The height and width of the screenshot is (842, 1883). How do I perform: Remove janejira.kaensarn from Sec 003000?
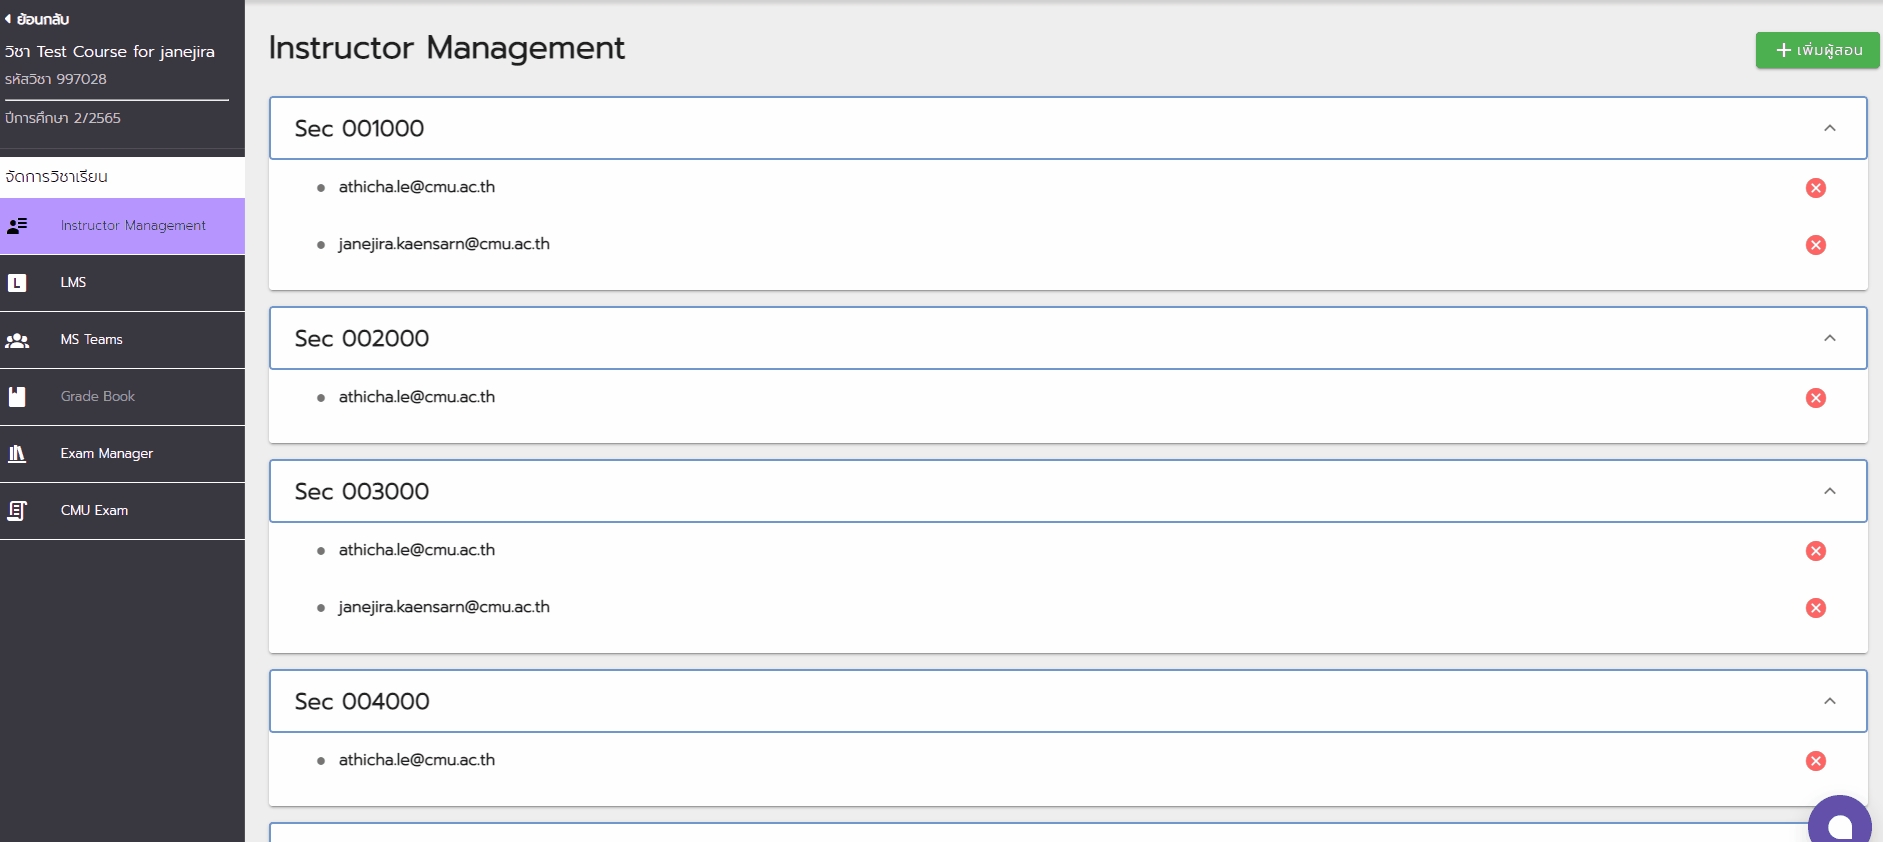coord(1816,608)
